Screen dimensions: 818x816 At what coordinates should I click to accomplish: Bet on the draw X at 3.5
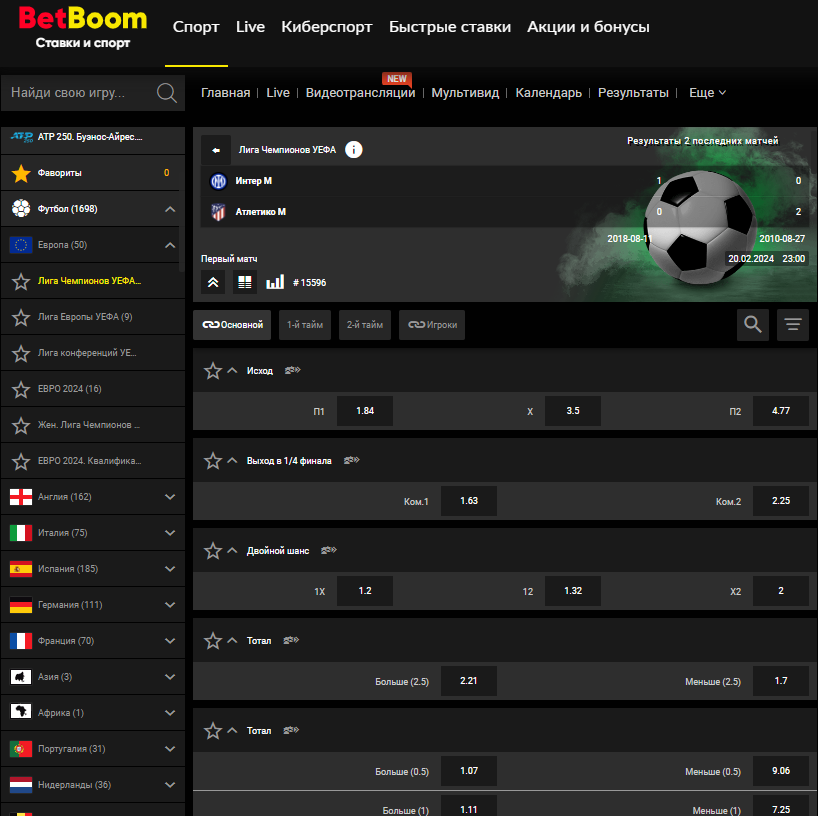573,411
